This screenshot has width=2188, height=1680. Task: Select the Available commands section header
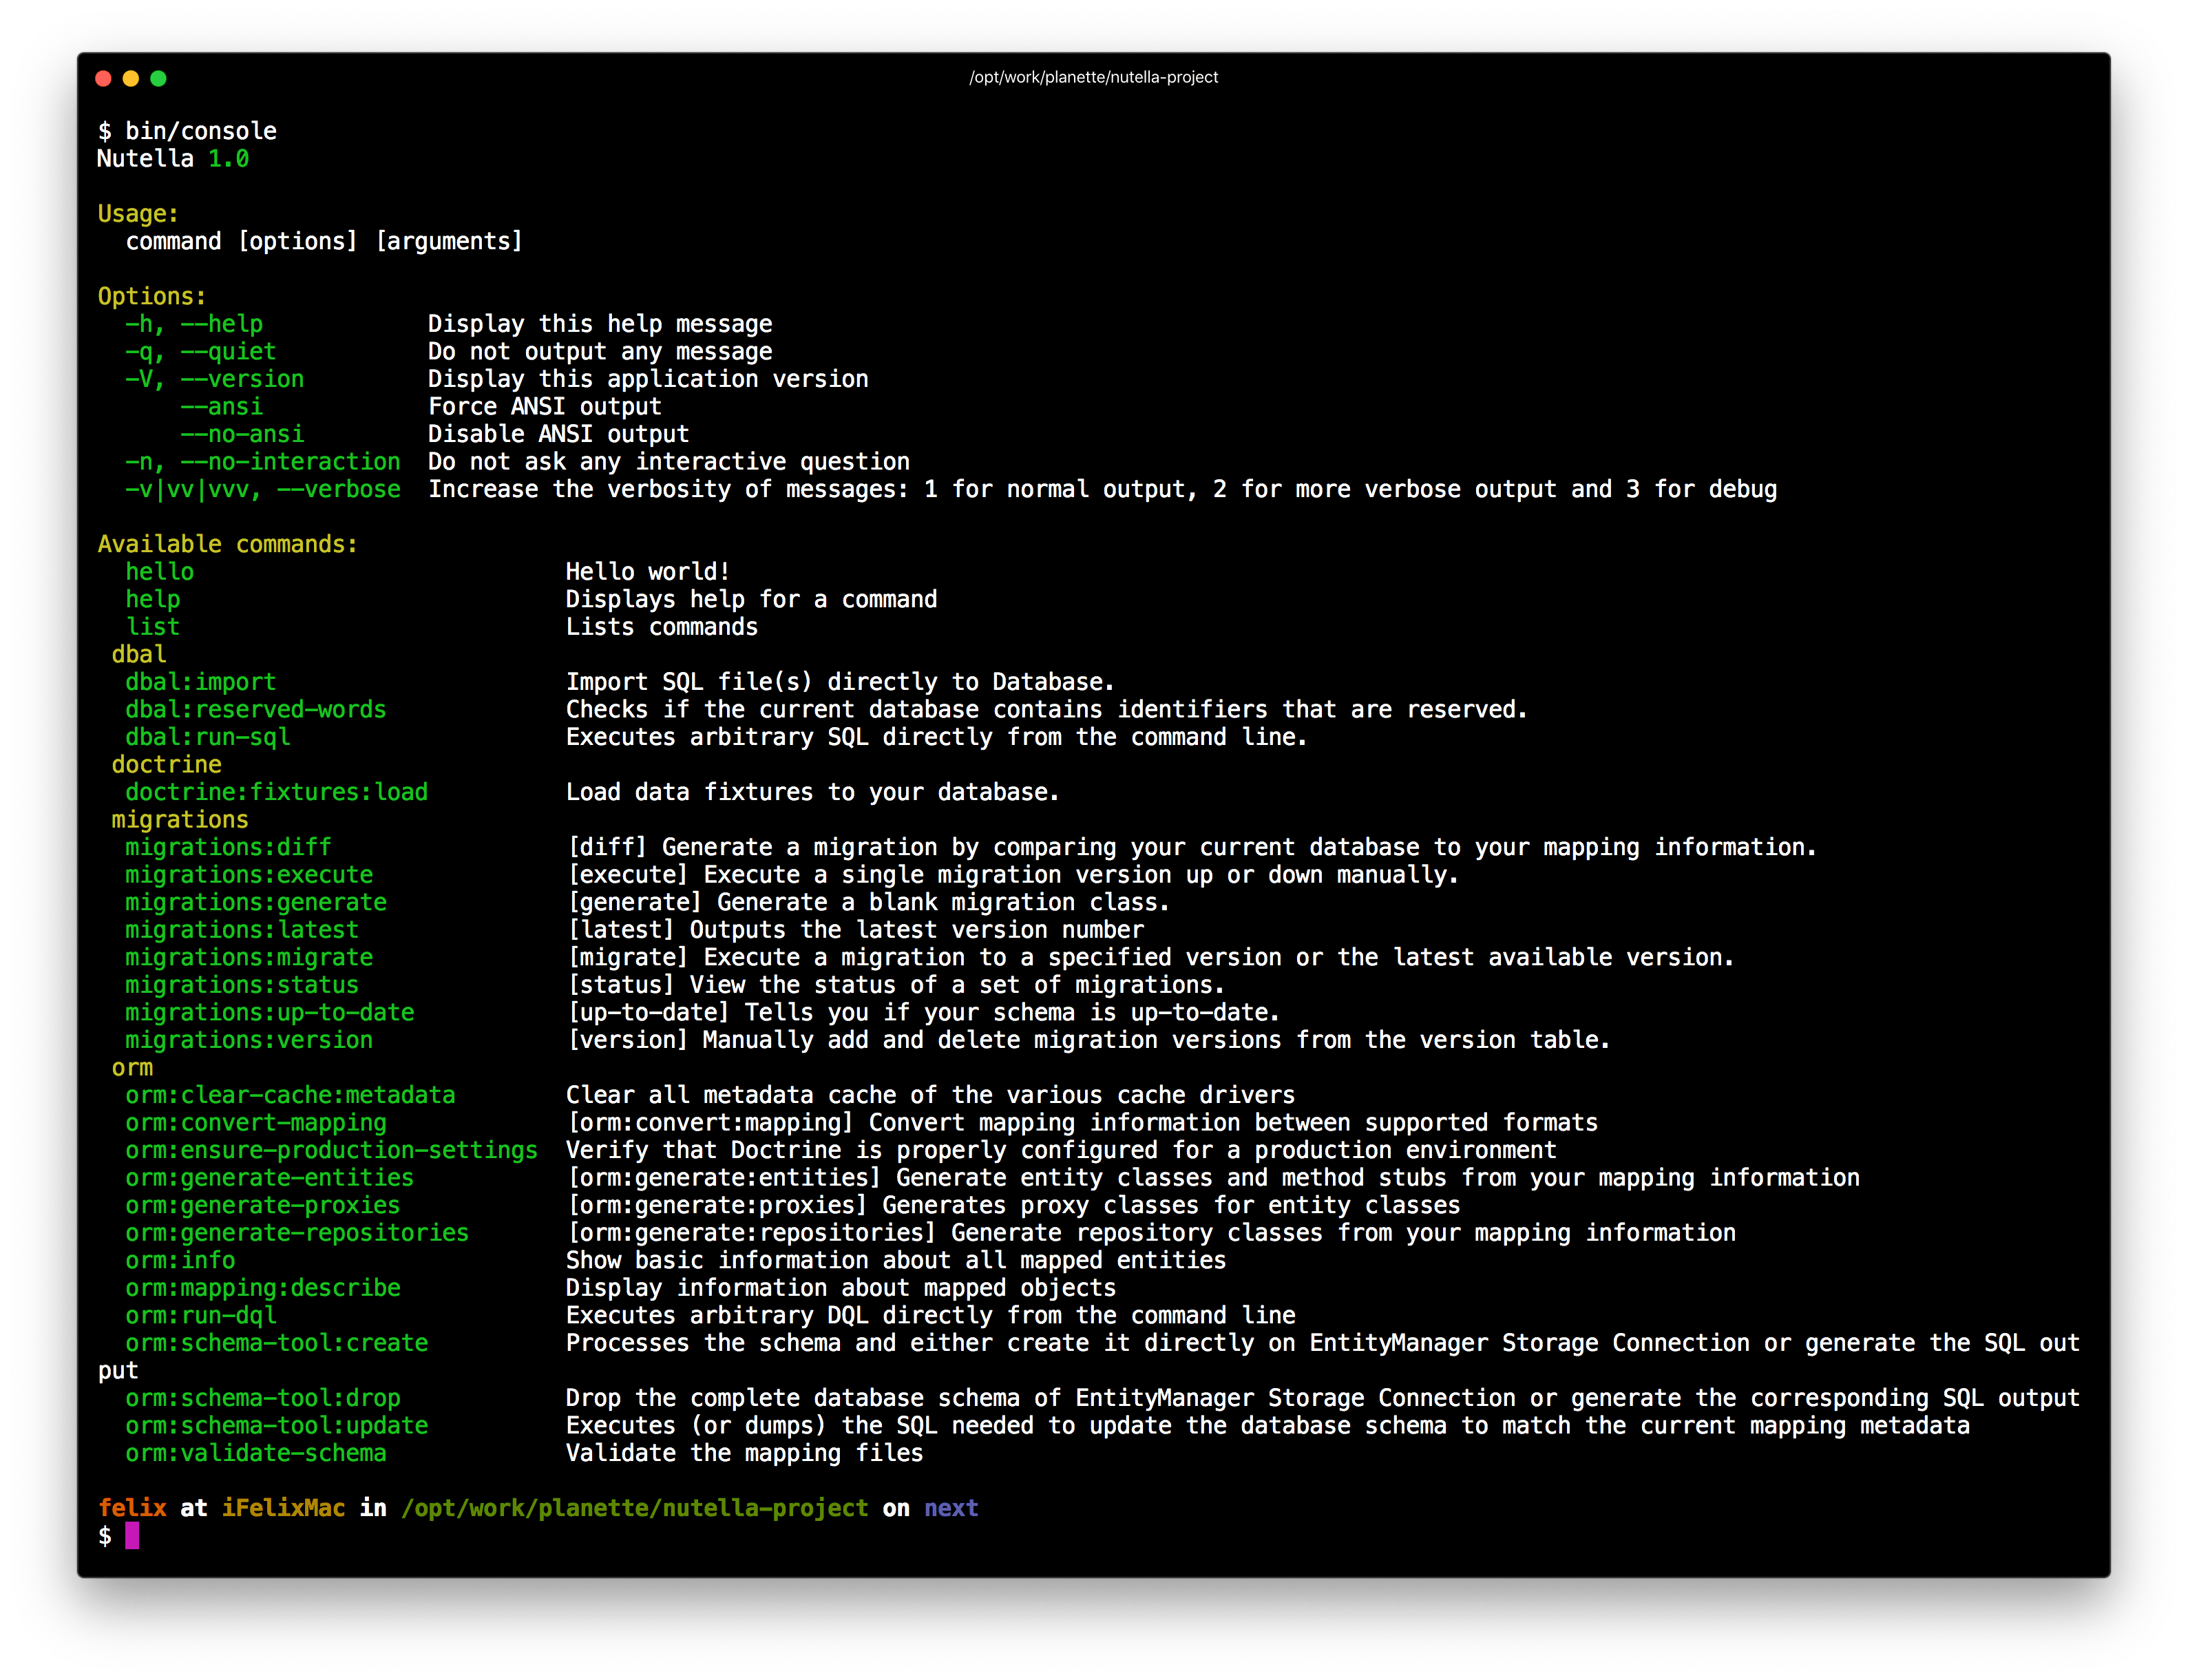point(227,543)
